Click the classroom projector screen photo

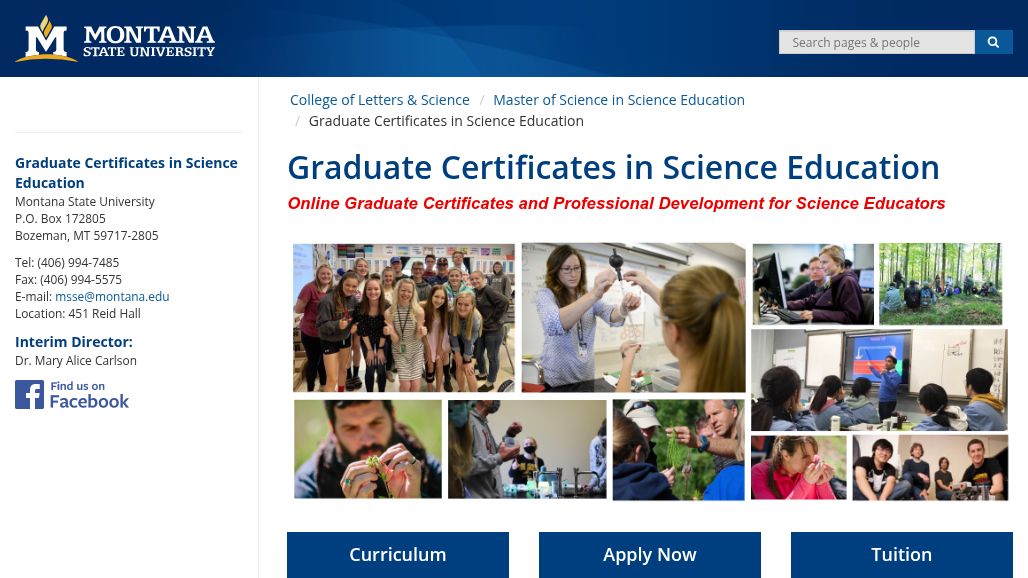coord(879,380)
